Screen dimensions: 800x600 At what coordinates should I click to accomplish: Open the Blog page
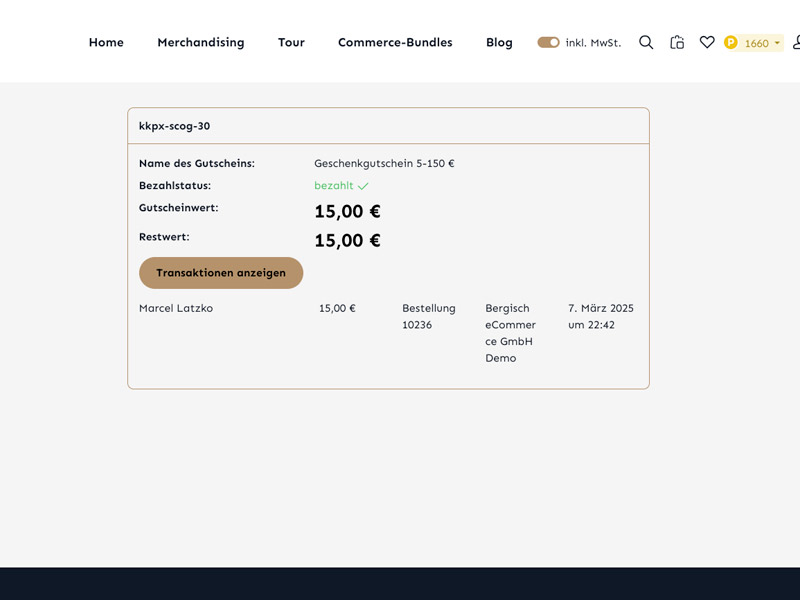499,42
